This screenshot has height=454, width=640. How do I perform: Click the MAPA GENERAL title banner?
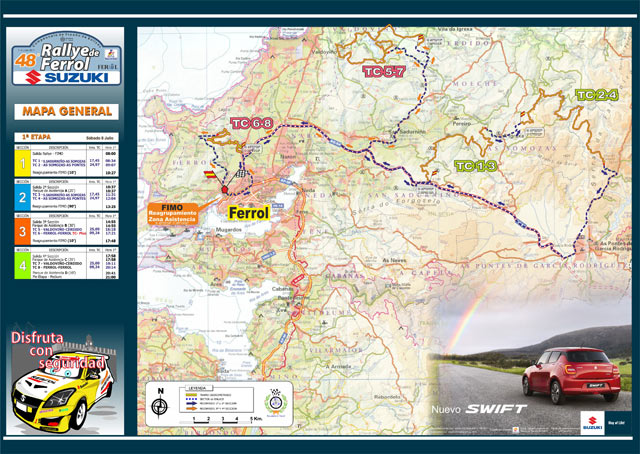67,111
